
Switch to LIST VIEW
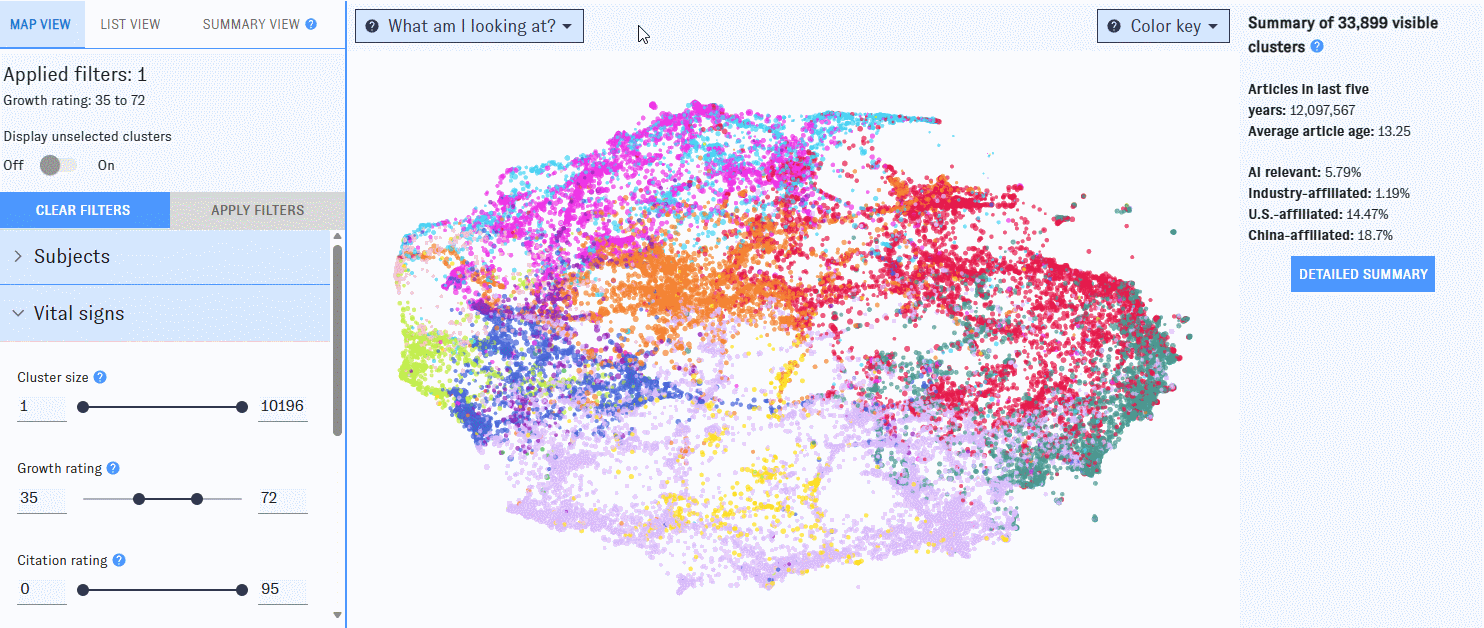130,23
